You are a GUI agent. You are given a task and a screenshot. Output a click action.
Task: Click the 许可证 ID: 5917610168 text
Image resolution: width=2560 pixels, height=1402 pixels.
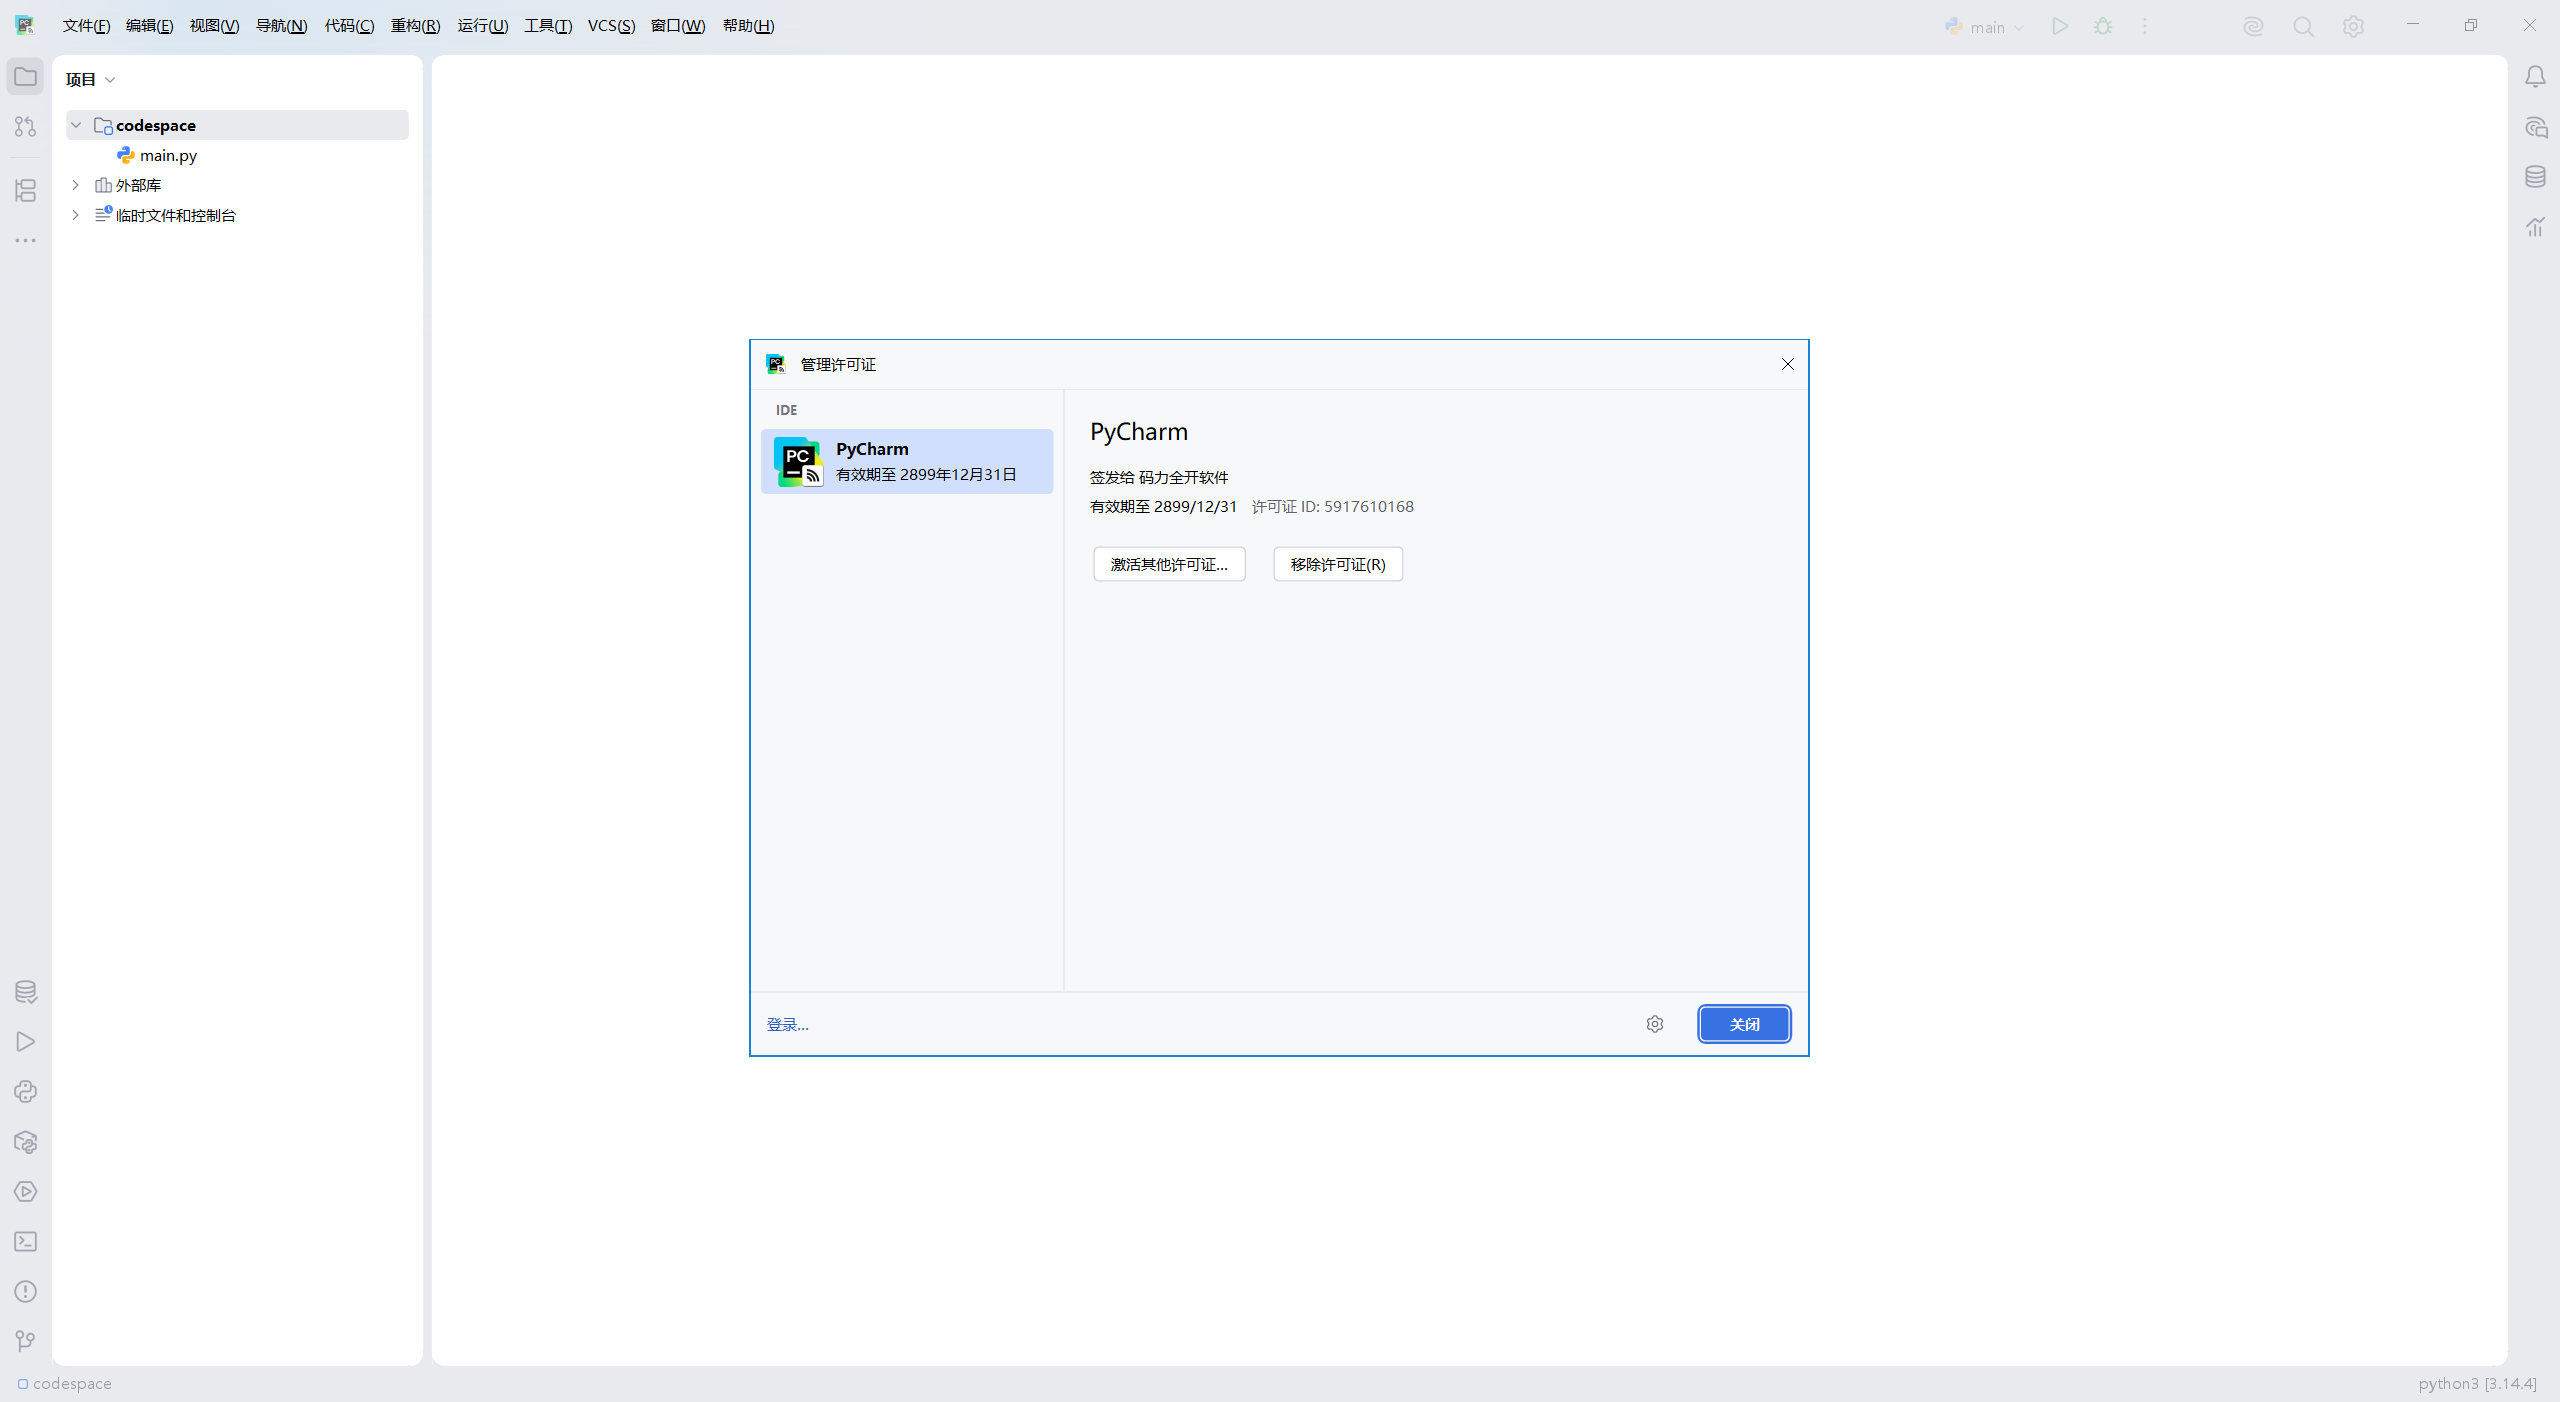[x=1332, y=507]
